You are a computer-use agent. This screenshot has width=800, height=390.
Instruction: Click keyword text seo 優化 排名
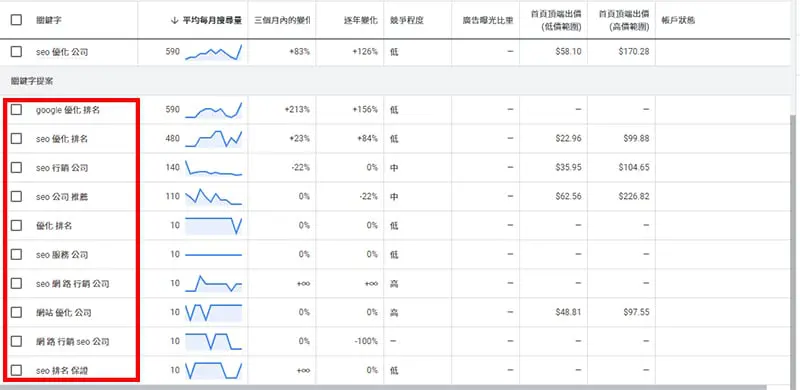62,139
